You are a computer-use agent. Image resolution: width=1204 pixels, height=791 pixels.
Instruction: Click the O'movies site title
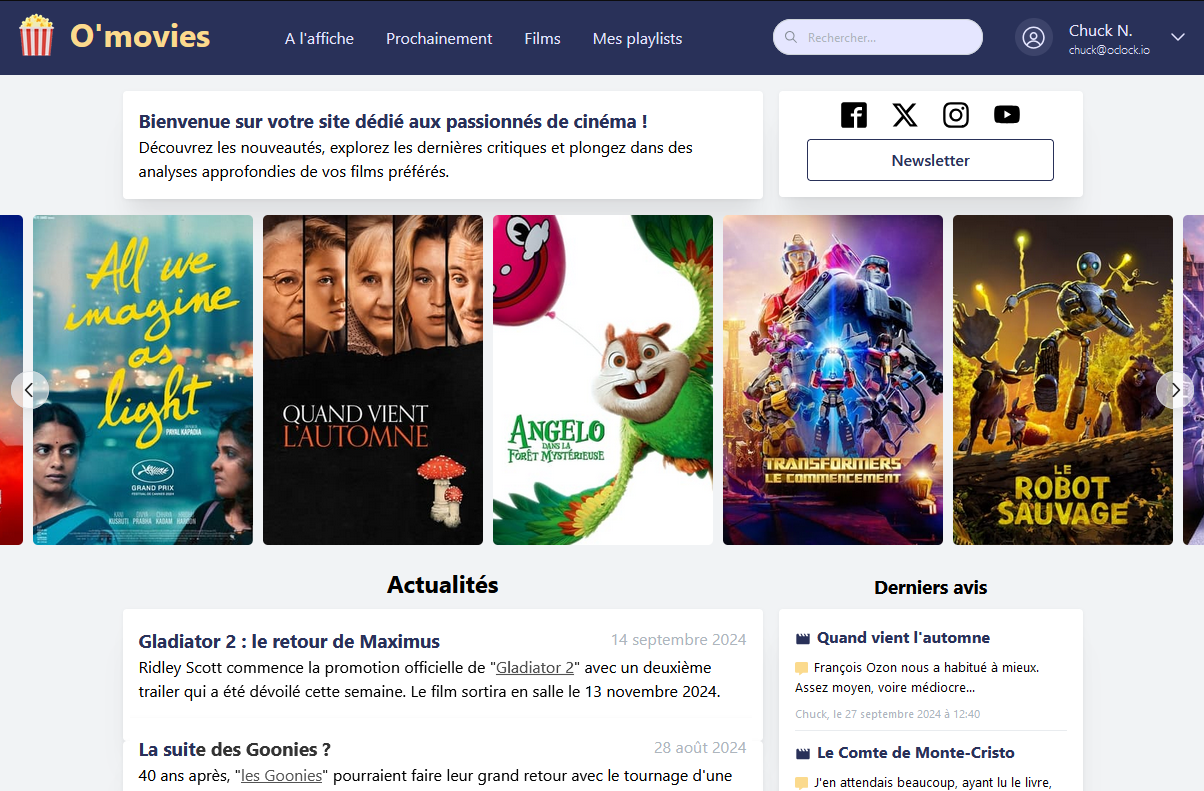click(x=140, y=36)
